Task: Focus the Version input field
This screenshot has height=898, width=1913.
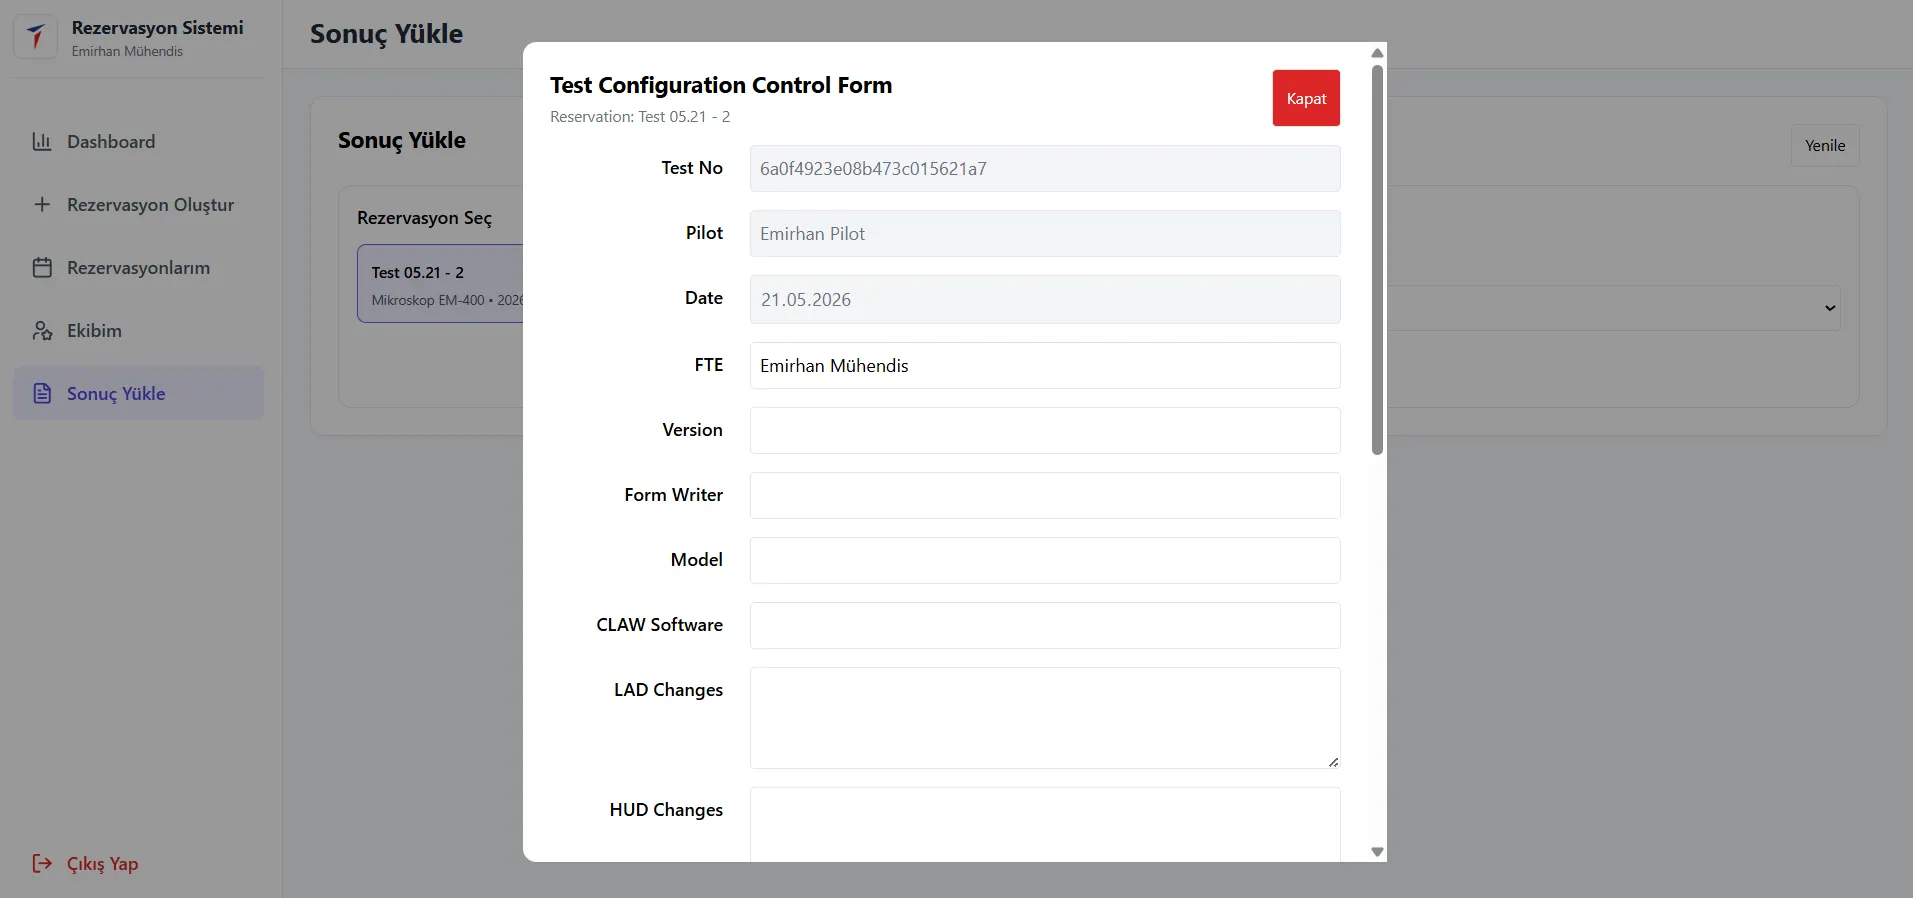Action: (1045, 431)
